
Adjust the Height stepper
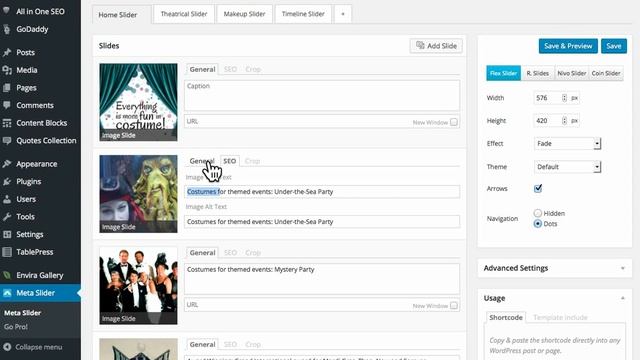[x=564, y=121]
